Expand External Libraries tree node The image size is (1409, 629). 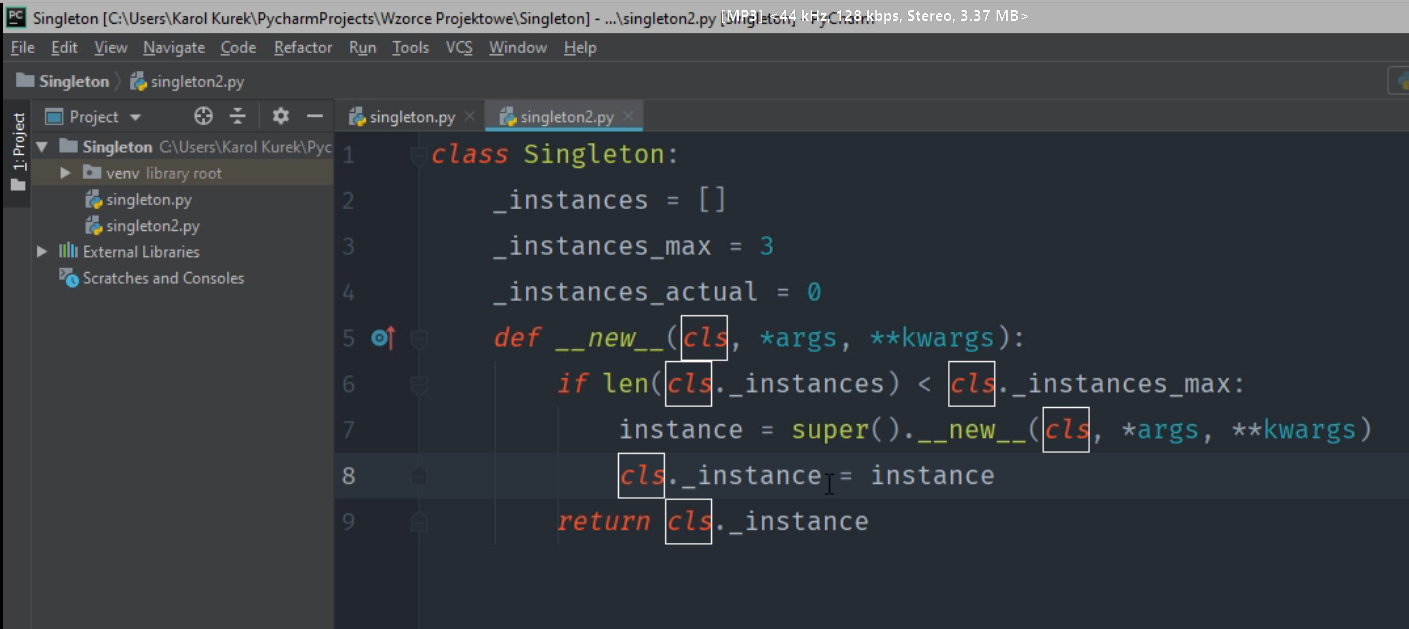pos(42,252)
